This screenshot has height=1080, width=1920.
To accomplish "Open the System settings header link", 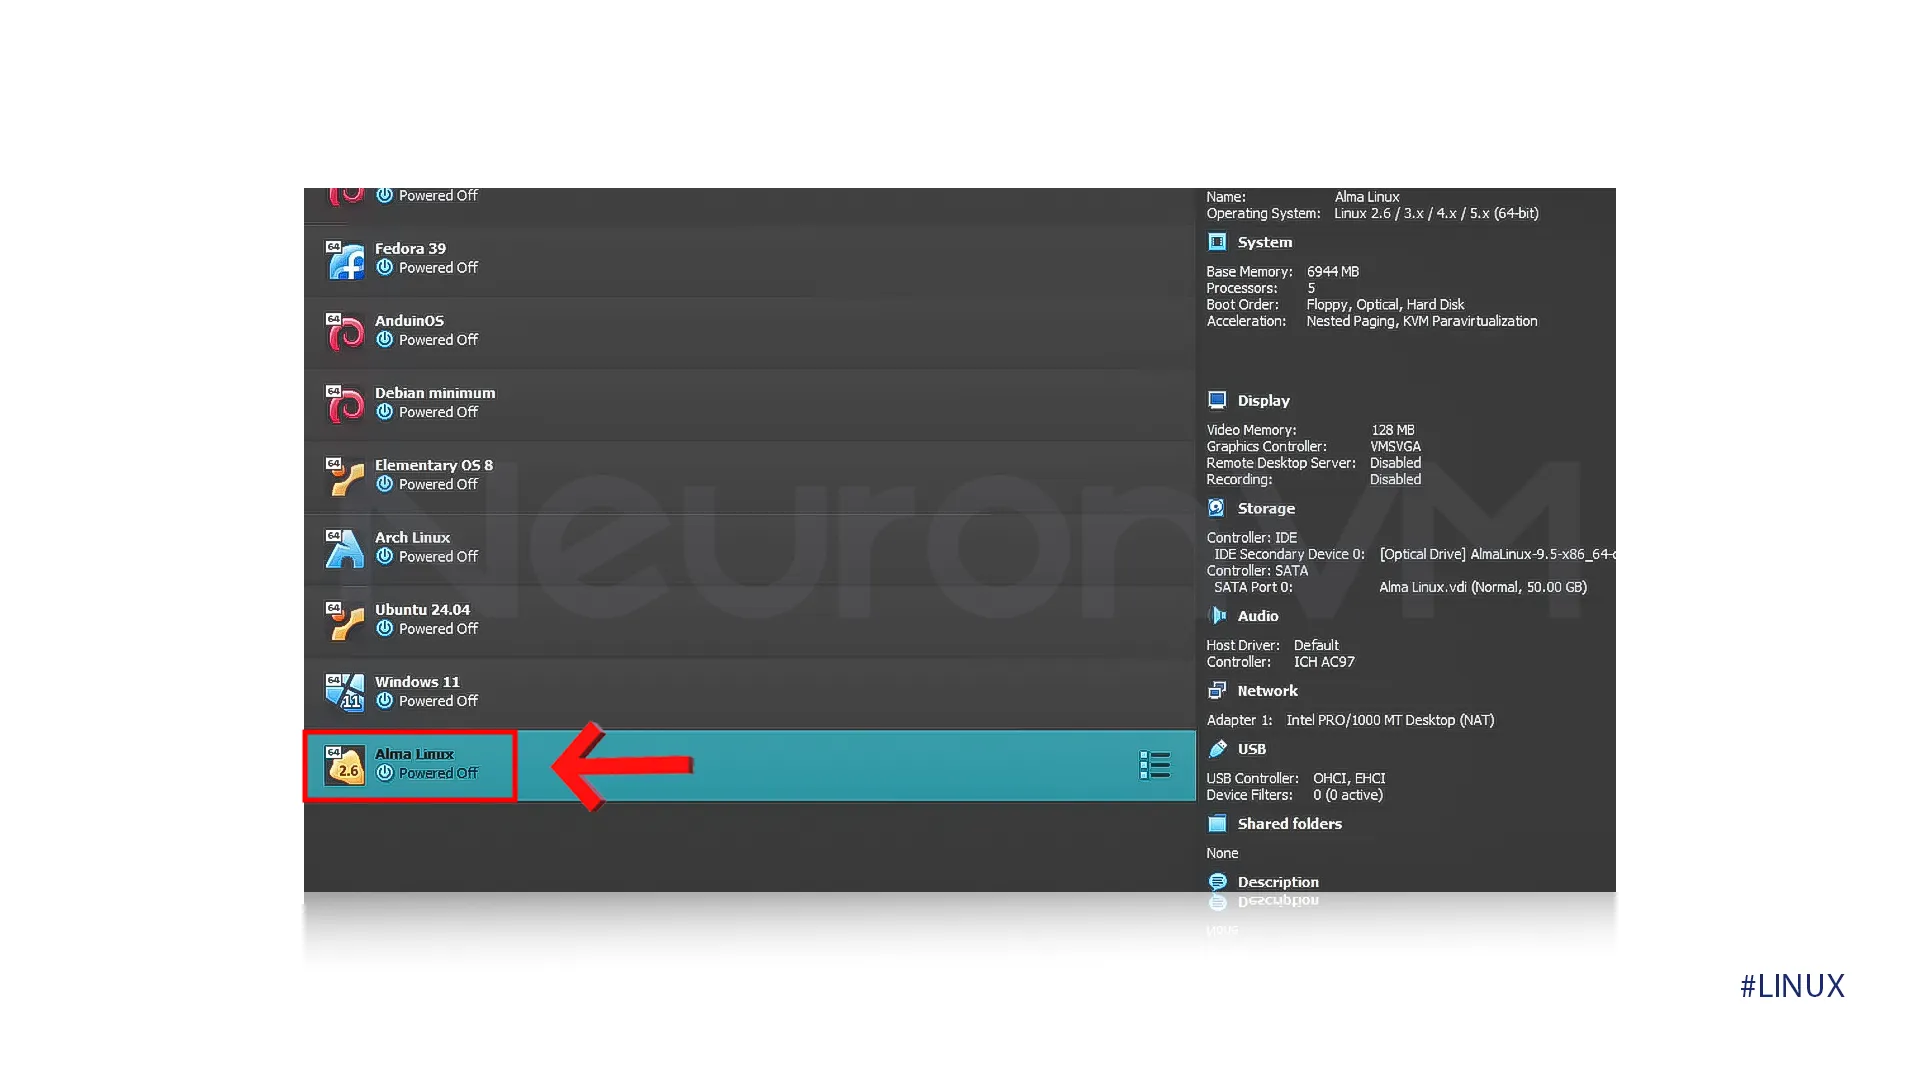I will [x=1265, y=242].
